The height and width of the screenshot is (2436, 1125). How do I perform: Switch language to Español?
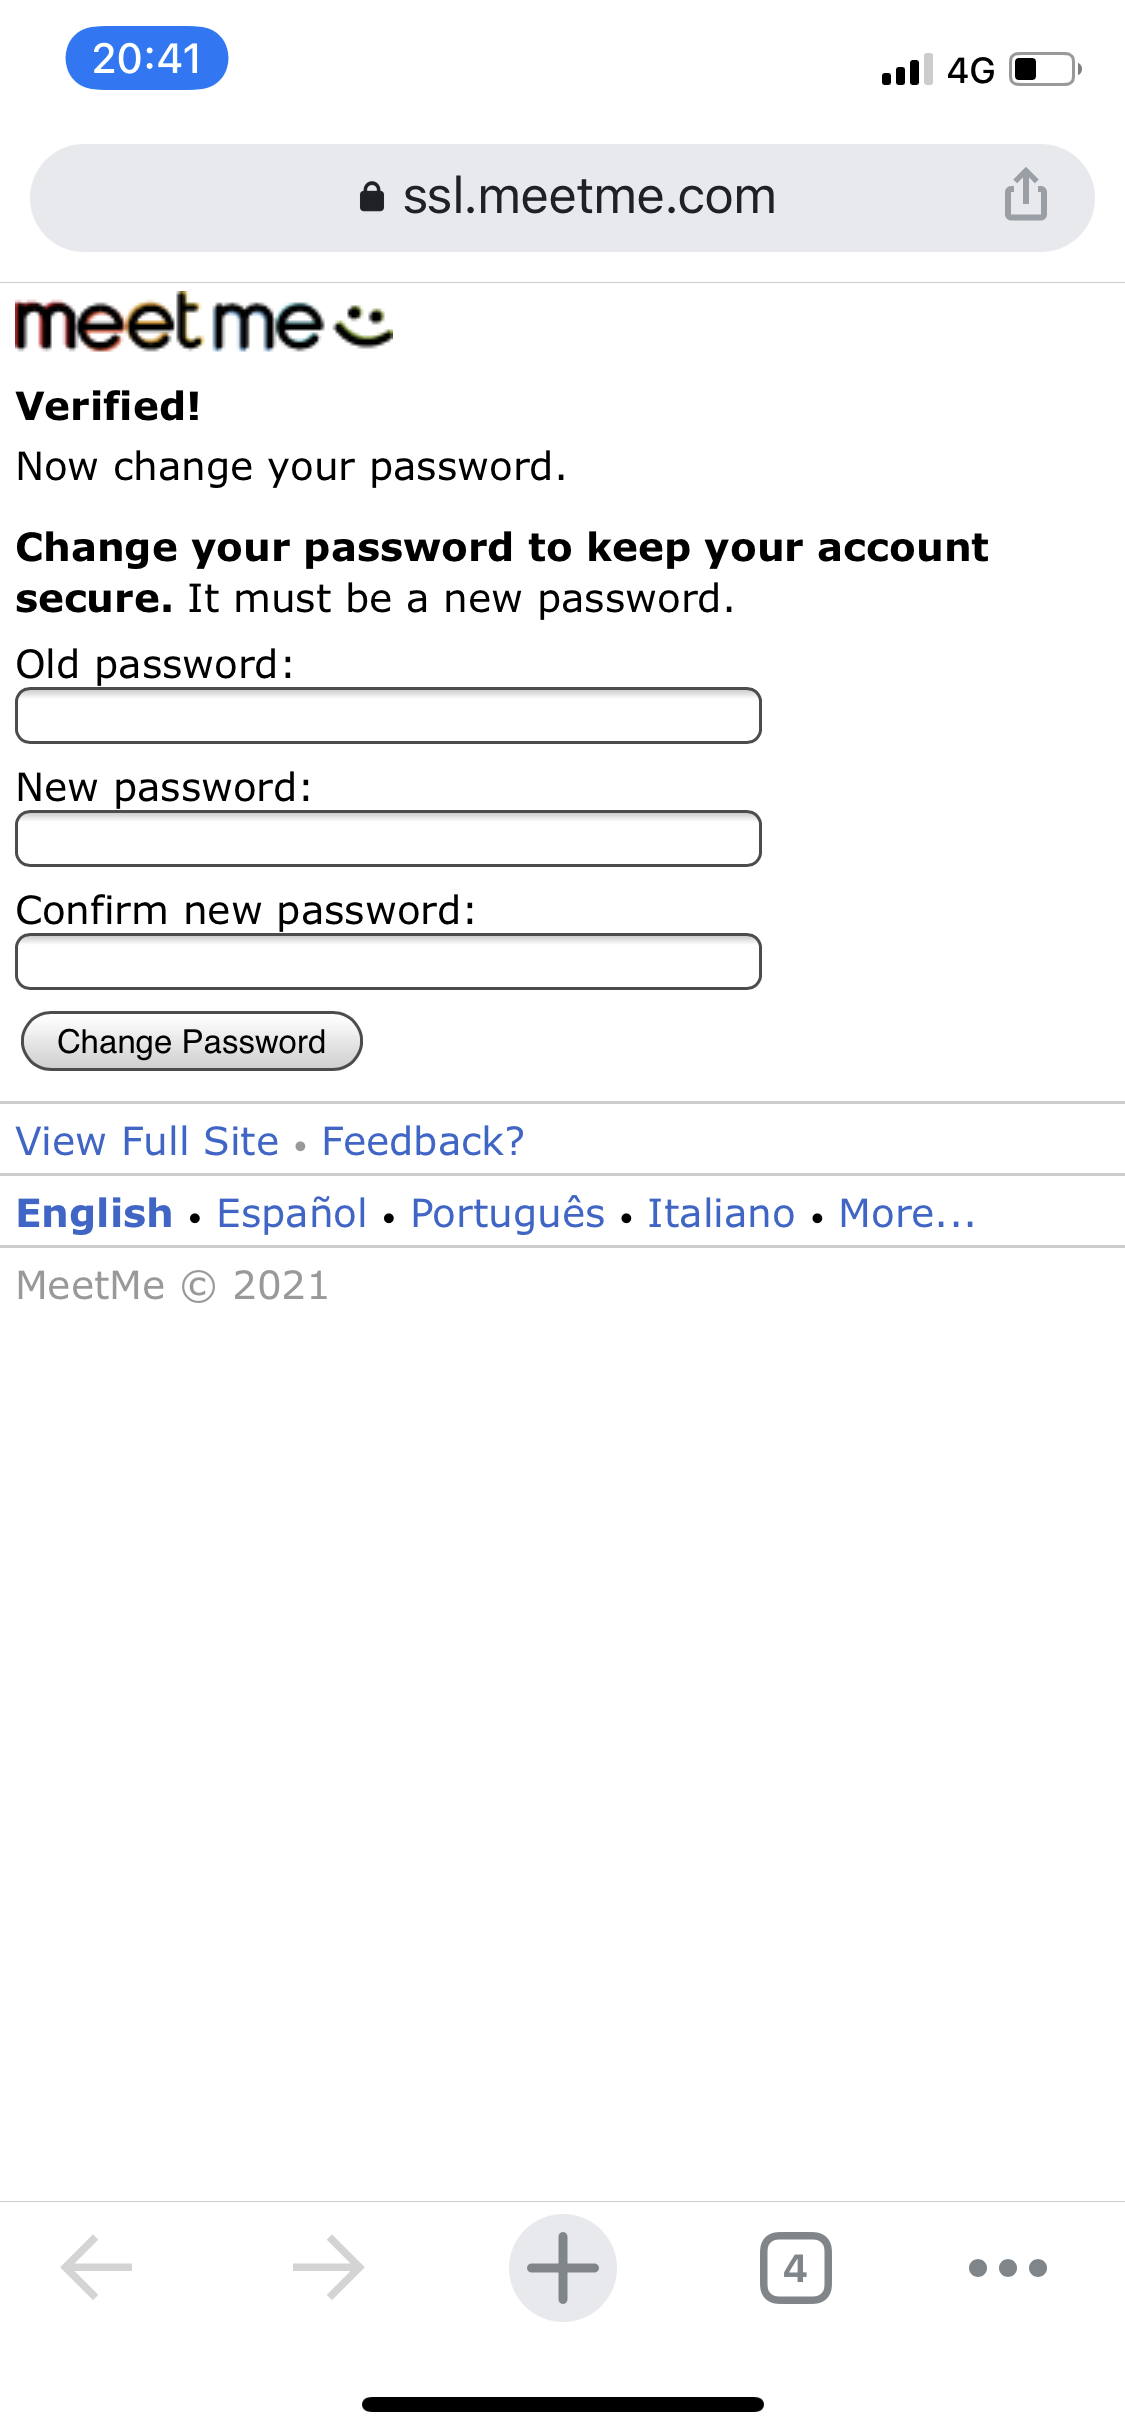pyautogui.click(x=292, y=1213)
